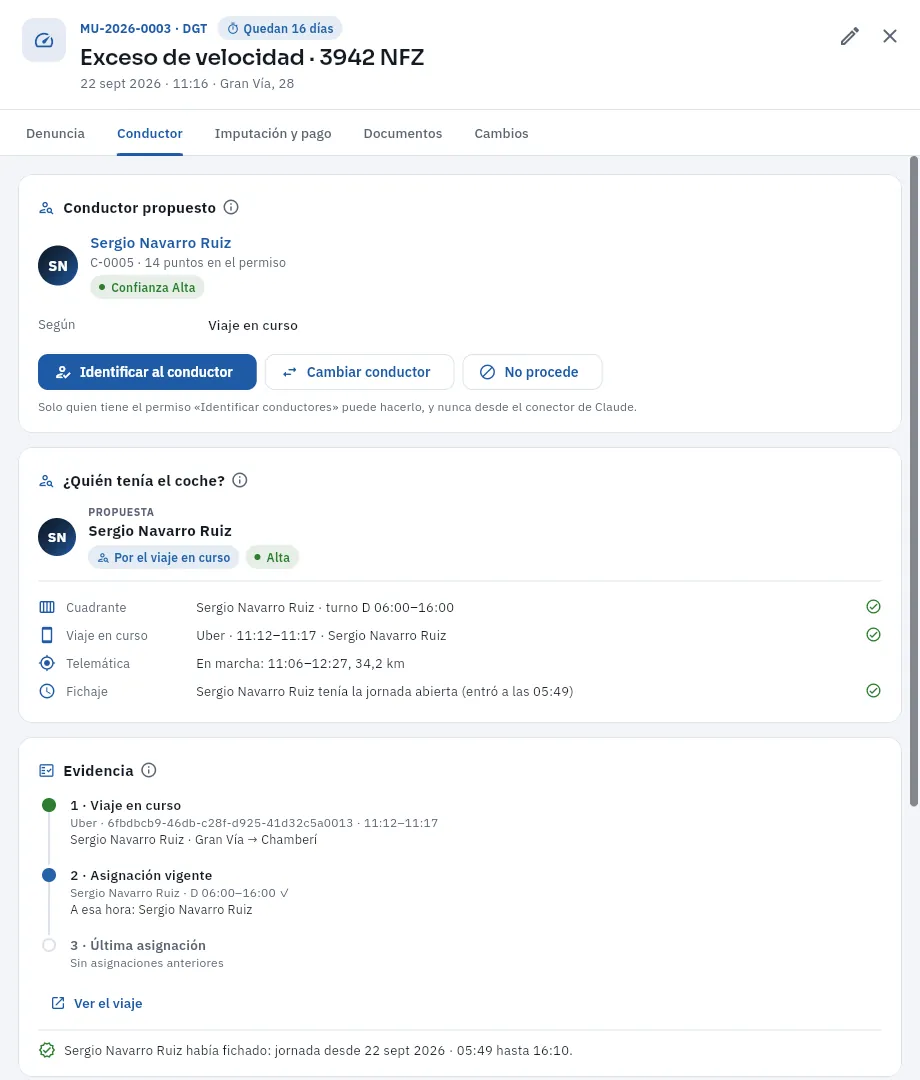This screenshot has width=920, height=1080.
Task: Open info icon beside Conductor propuesto
Action: pos(231,207)
